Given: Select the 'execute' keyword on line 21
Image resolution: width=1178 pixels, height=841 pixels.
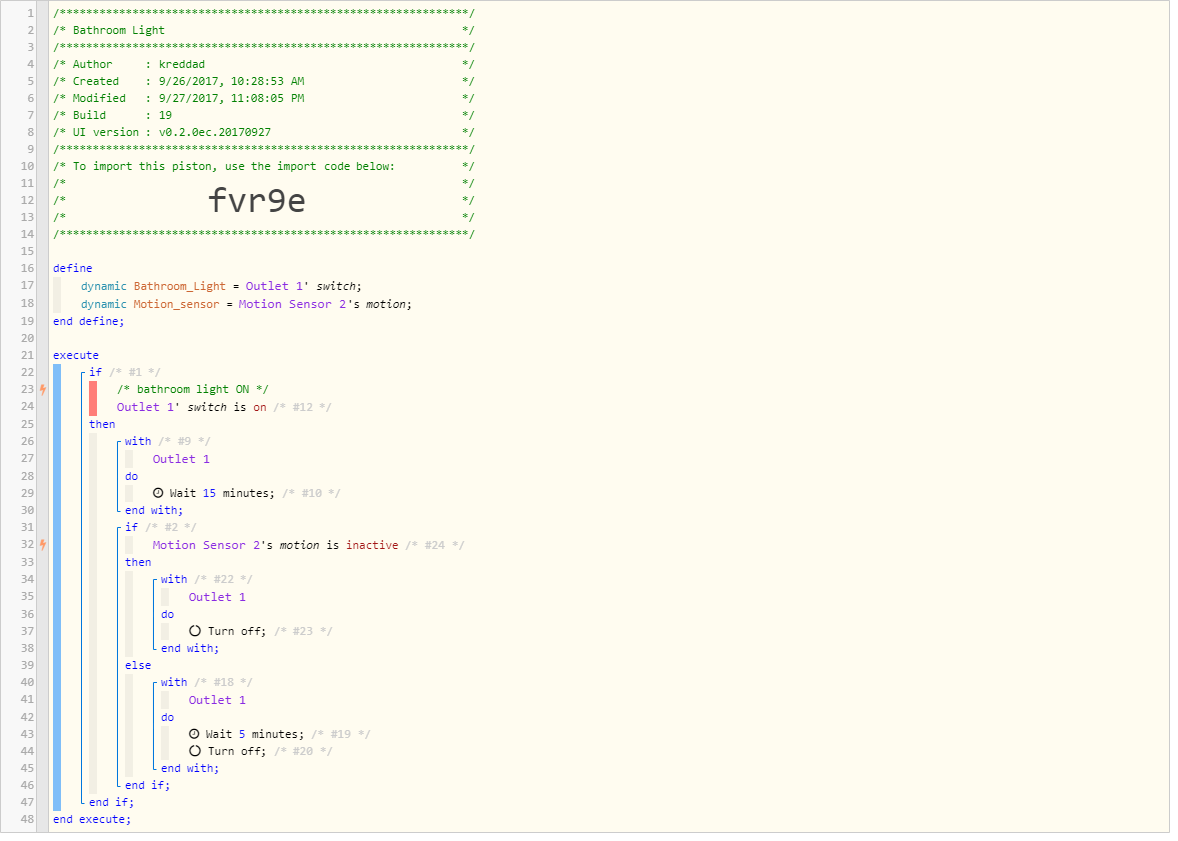Looking at the screenshot, I should point(76,355).
